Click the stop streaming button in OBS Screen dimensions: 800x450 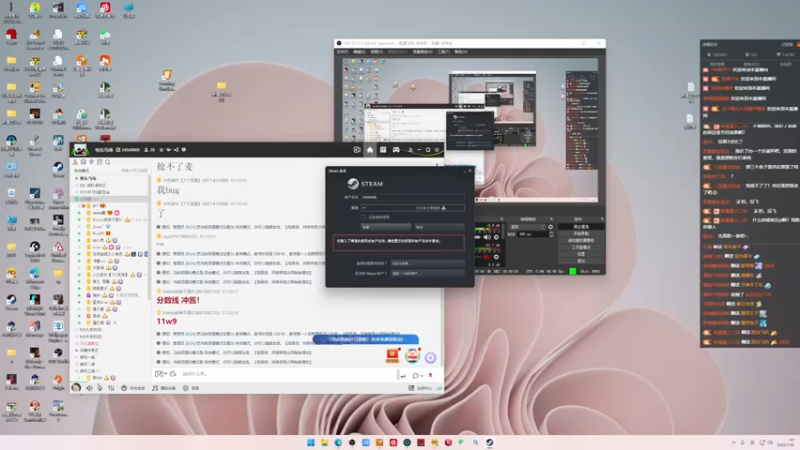[x=581, y=227]
